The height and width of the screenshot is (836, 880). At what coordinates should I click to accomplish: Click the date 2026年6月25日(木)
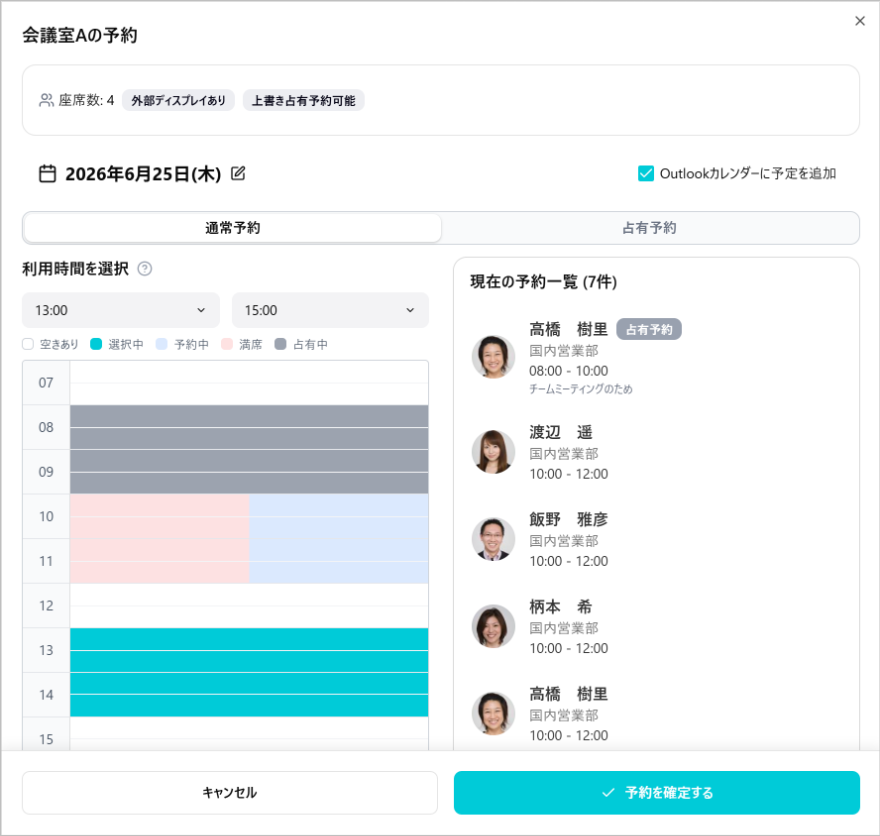coord(143,174)
